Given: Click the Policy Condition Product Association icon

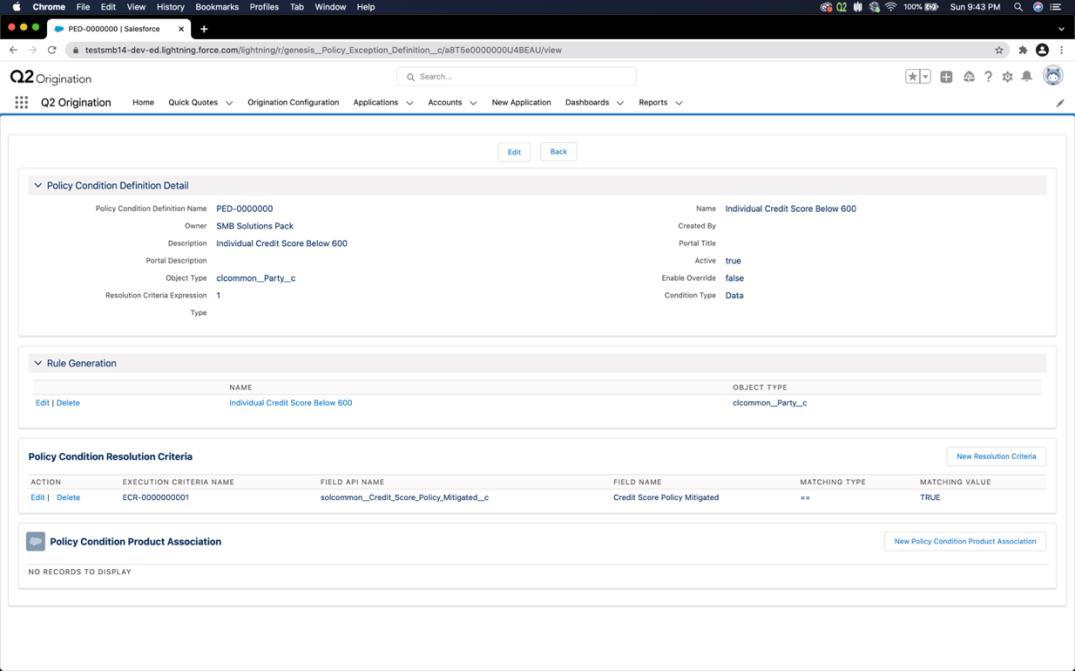Looking at the screenshot, I should 36,541.
